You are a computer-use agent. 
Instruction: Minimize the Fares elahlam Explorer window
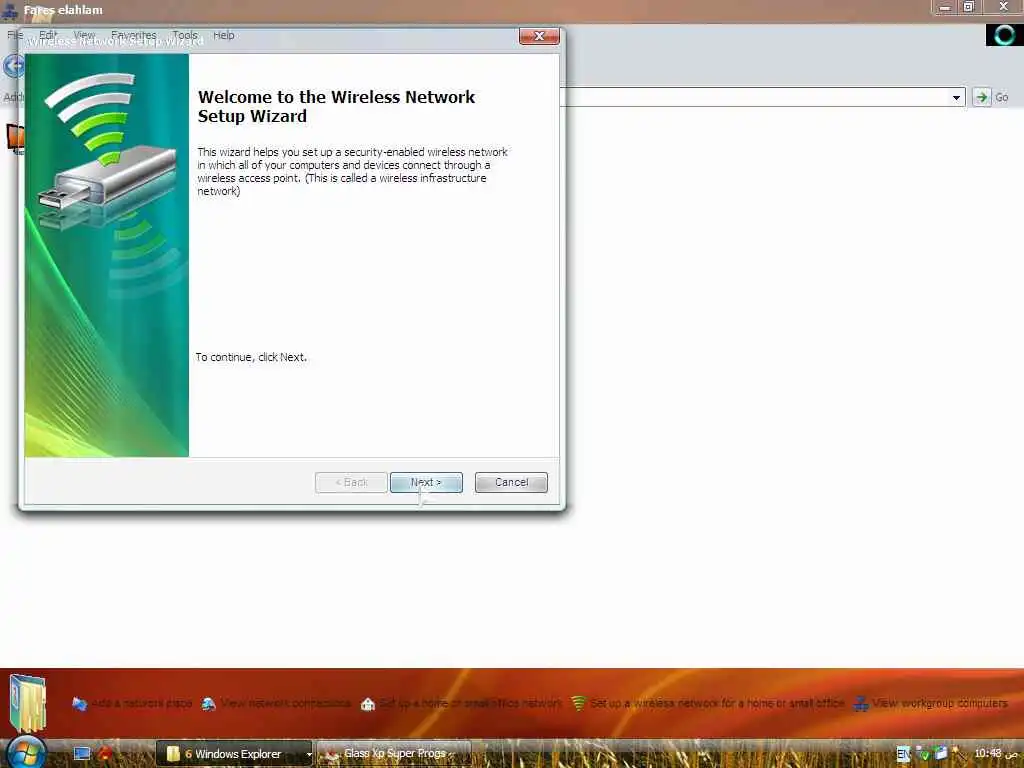click(944, 7)
